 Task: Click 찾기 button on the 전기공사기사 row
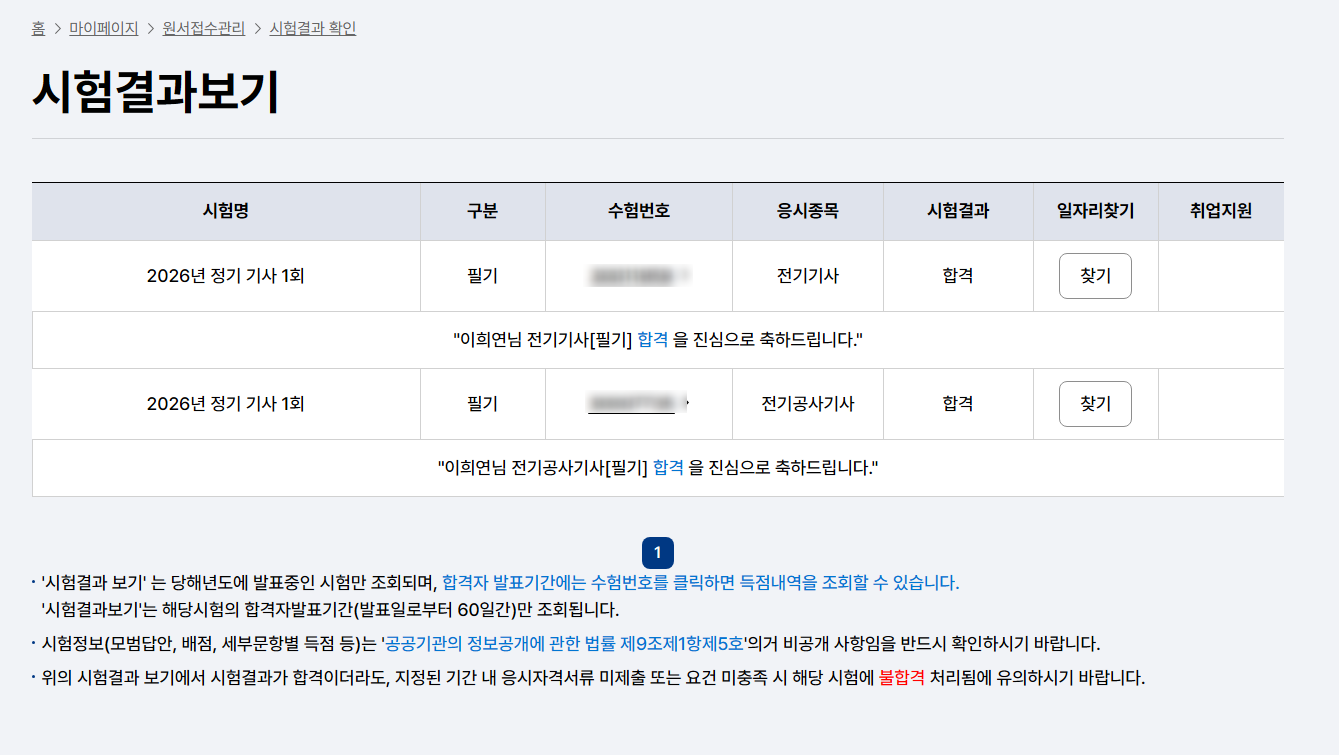pyautogui.click(x=1095, y=403)
